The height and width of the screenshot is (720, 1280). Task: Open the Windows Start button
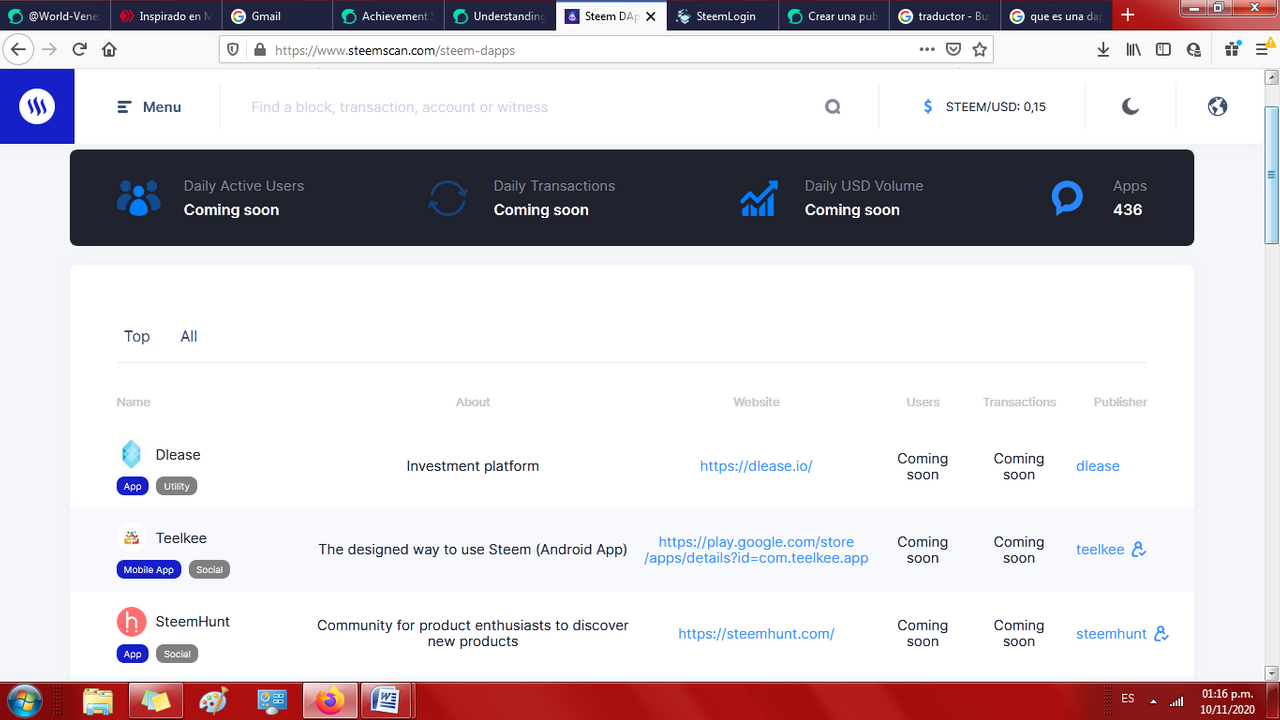point(24,700)
